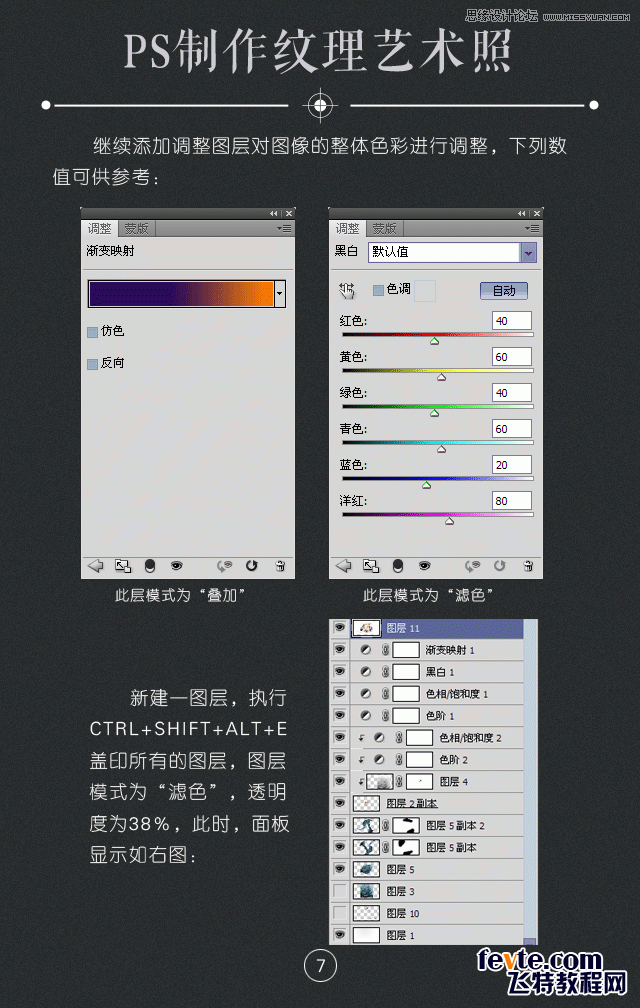Click clip-to-layer circle icon in 黑白 panel

point(398,566)
